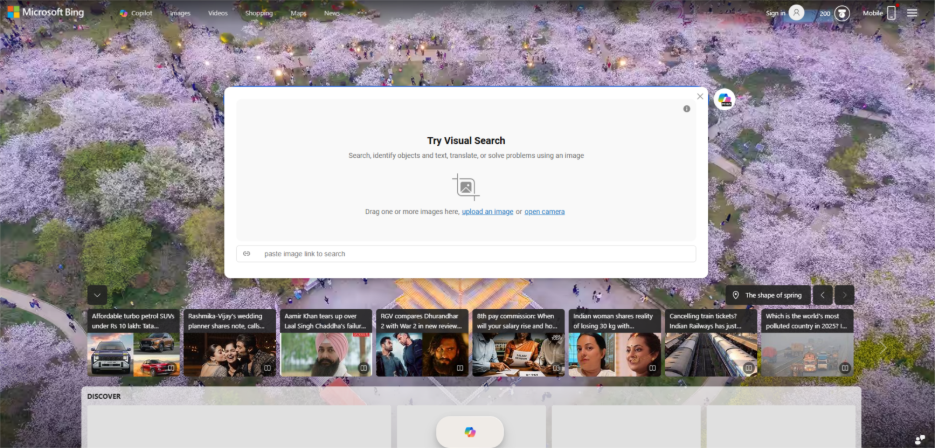Collapse the news carousel with chevron button
This screenshot has height=448, width=936.
(x=97, y=295)
